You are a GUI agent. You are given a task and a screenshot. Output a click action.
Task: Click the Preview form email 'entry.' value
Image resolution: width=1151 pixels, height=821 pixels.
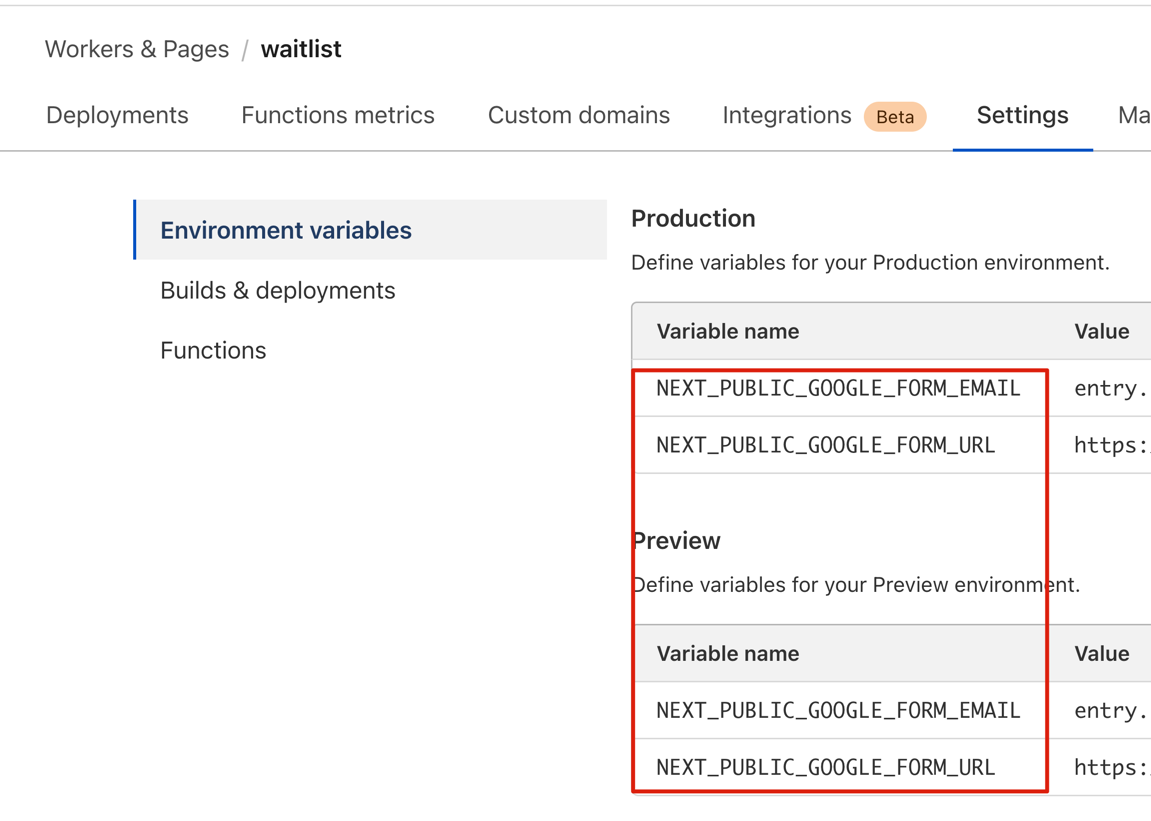click(1110, 711)
